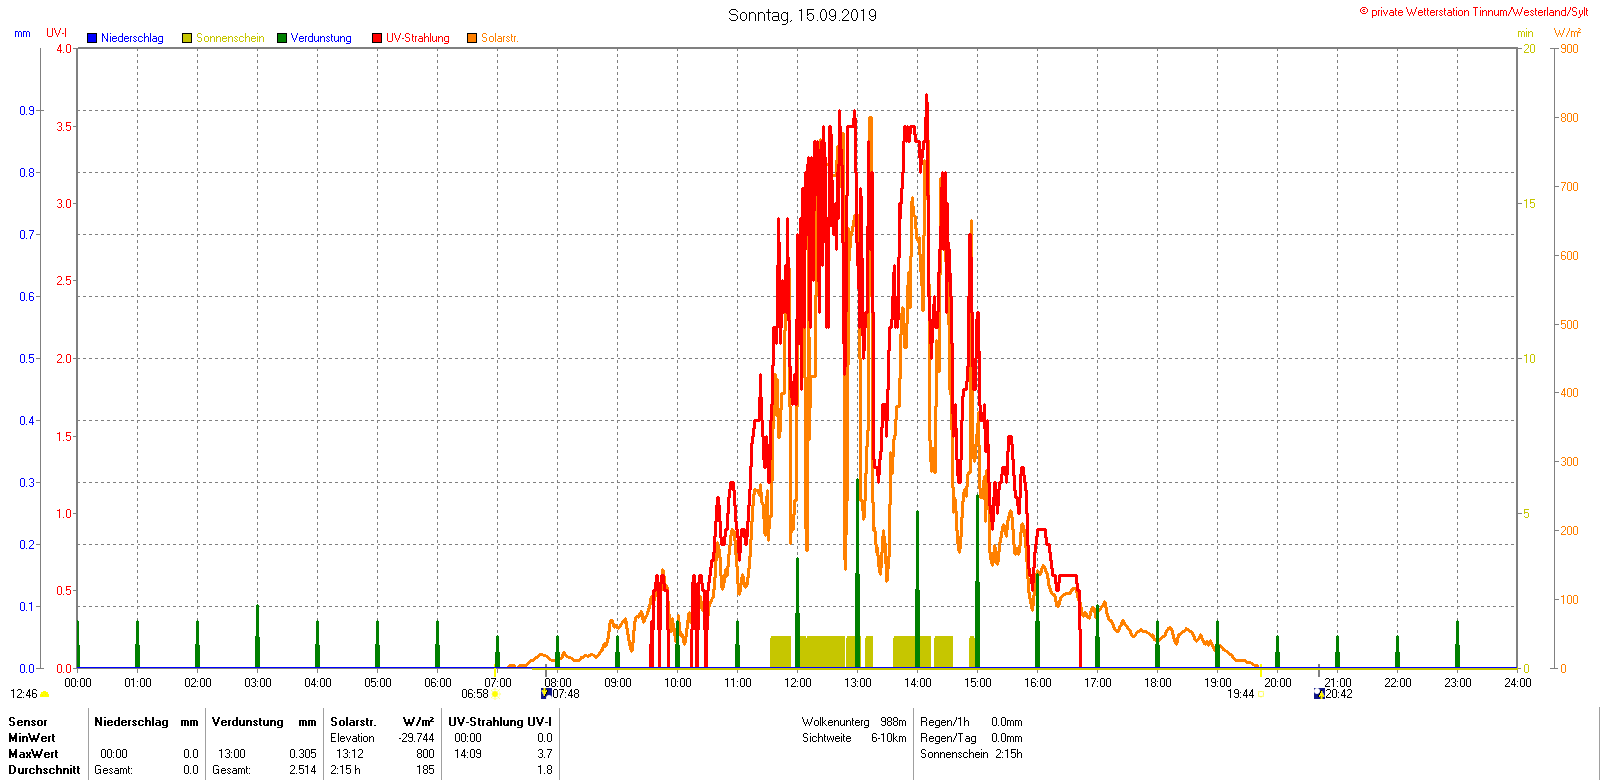Click the blue Niederschlag legend swatch

(92, 38)
